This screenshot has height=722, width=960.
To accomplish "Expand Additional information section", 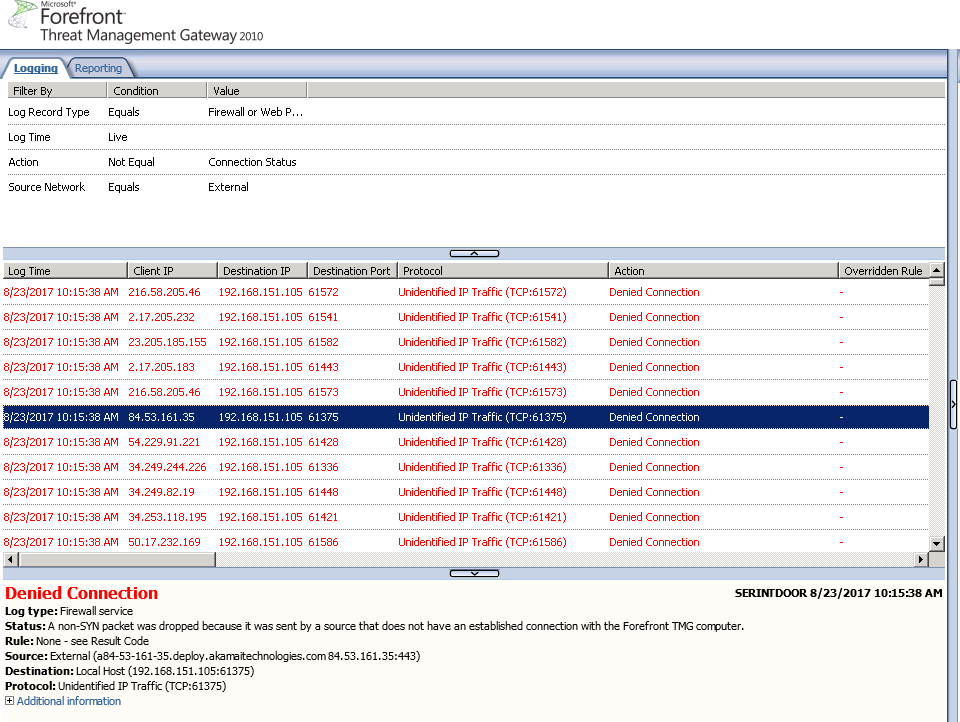I will pyautogui.click(x=68, y=701).
